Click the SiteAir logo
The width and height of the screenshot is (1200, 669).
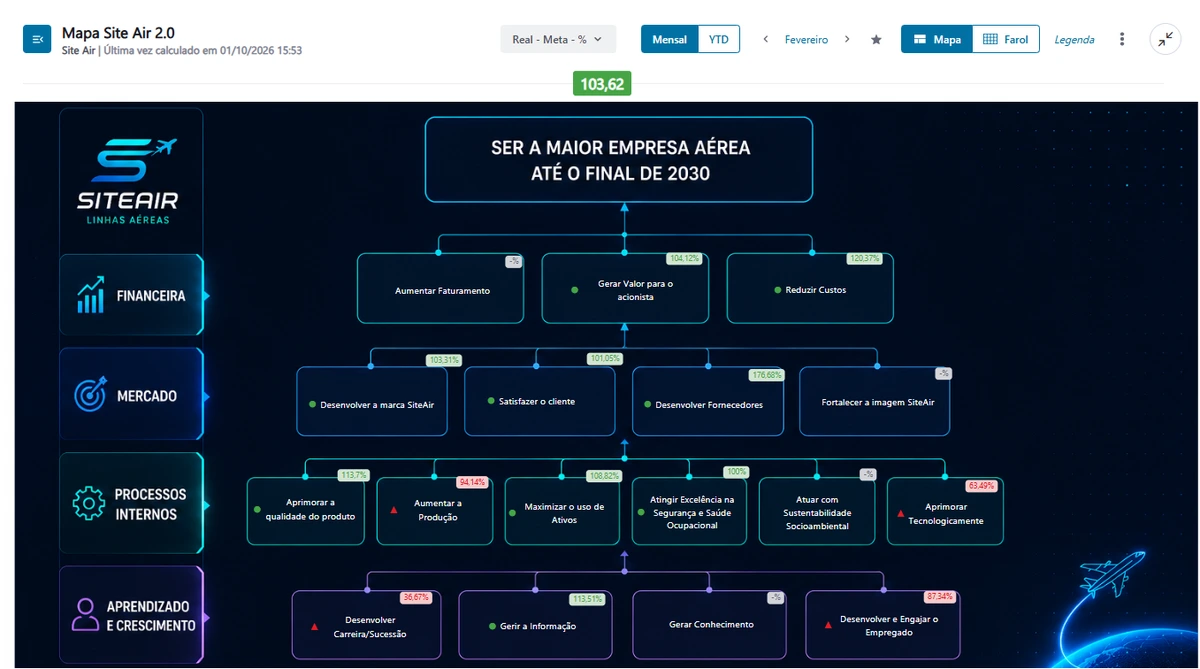coord(128,181)
